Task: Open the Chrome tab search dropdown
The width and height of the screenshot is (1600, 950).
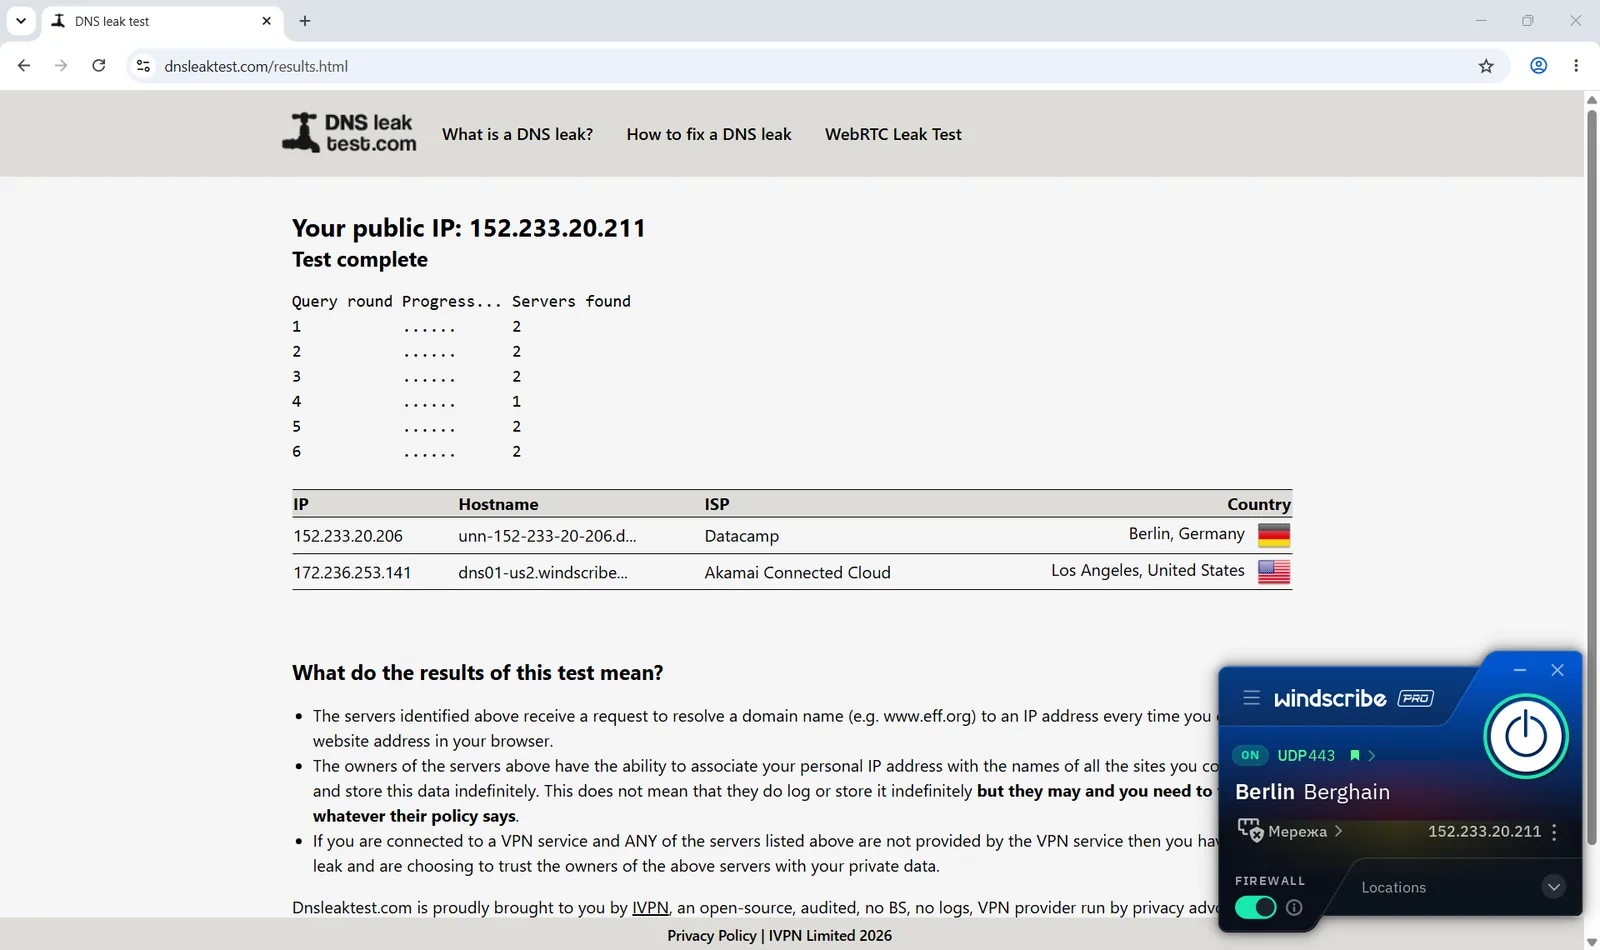Action: click(x=21, y=21)
